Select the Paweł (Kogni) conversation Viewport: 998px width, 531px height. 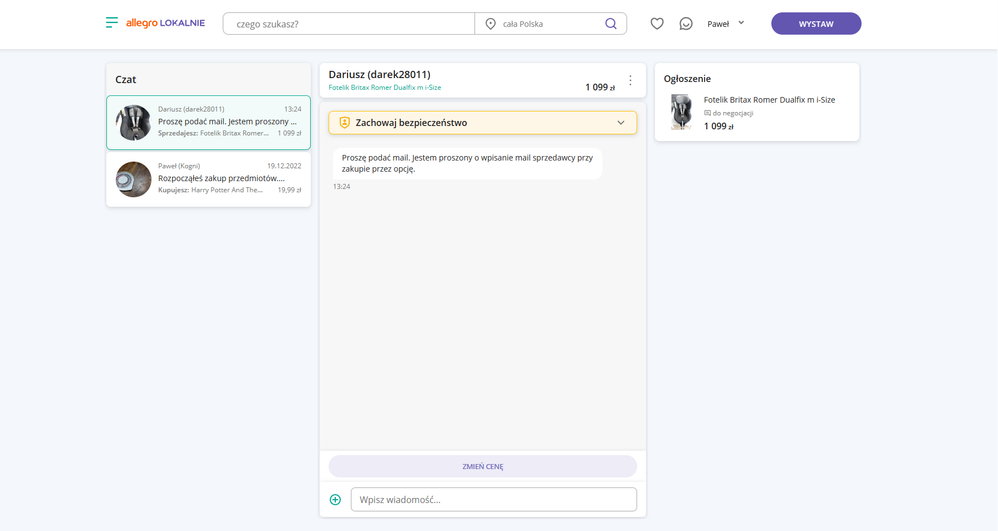(208, 179)
